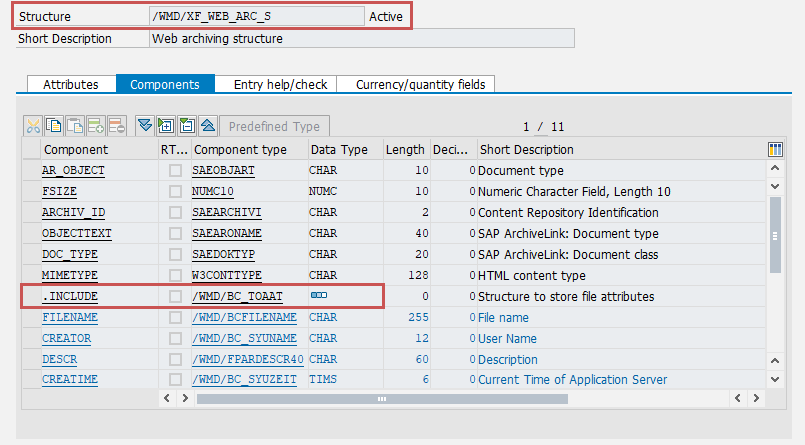Image resolution: width=805 pixels, height=445 pixels.
Task: Open the /WMD/BC_TOAAT component type link
Action: point(237,296)
